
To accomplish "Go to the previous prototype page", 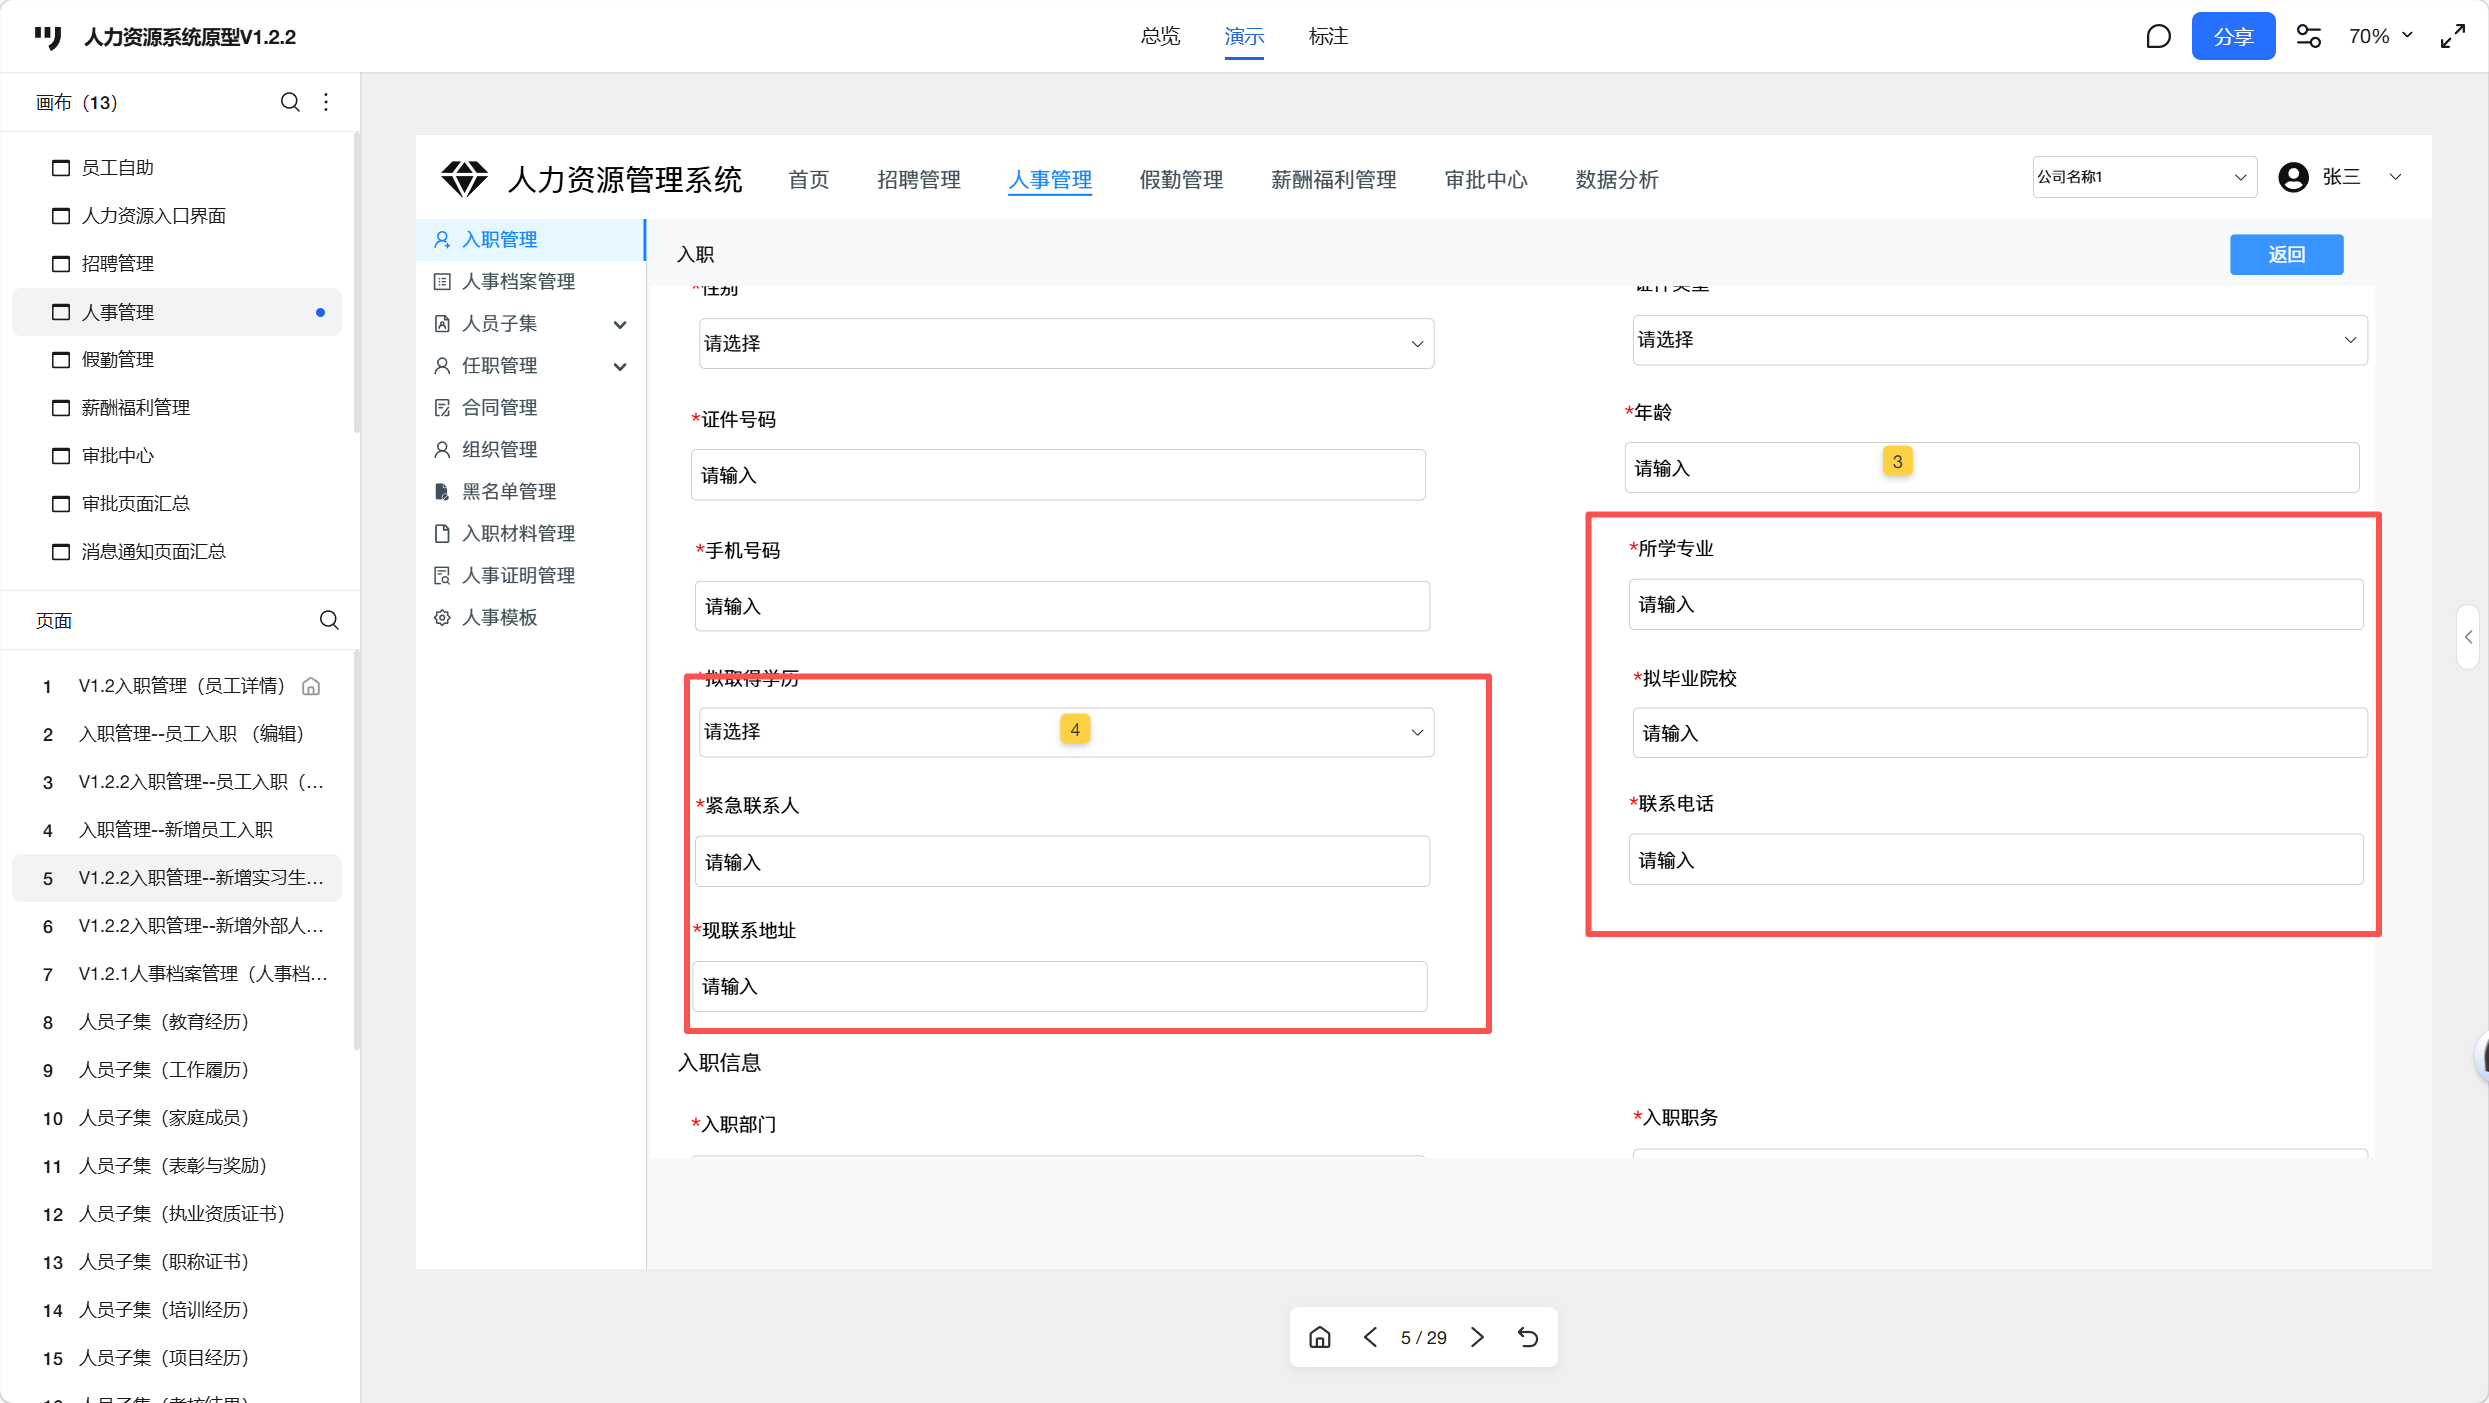I will pyautogui.click(x=1370, y=1337).
